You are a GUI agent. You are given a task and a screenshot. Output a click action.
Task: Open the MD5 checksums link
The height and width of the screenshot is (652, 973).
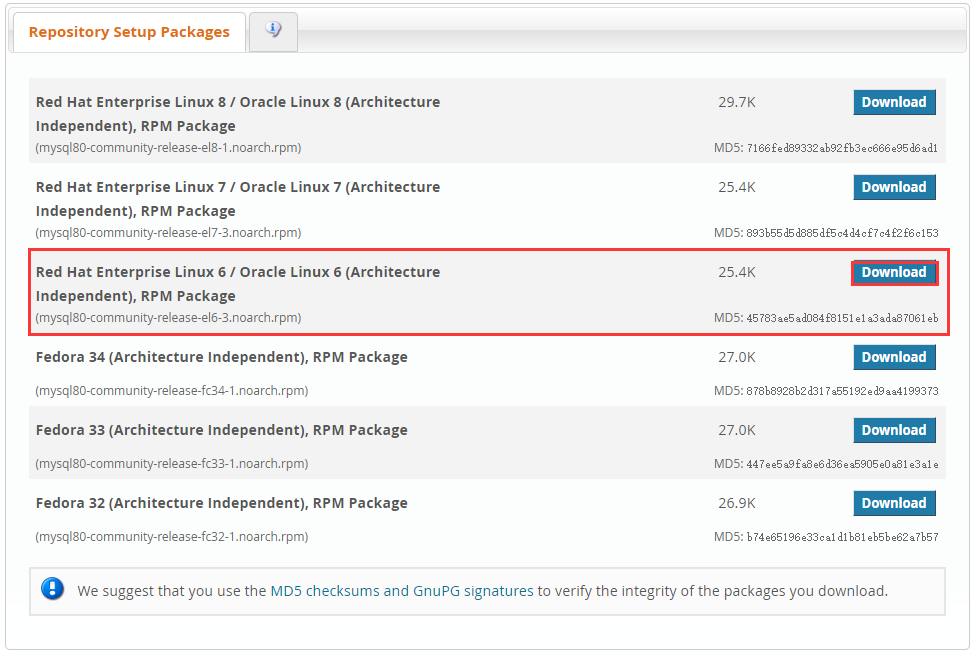coord(325,591)
